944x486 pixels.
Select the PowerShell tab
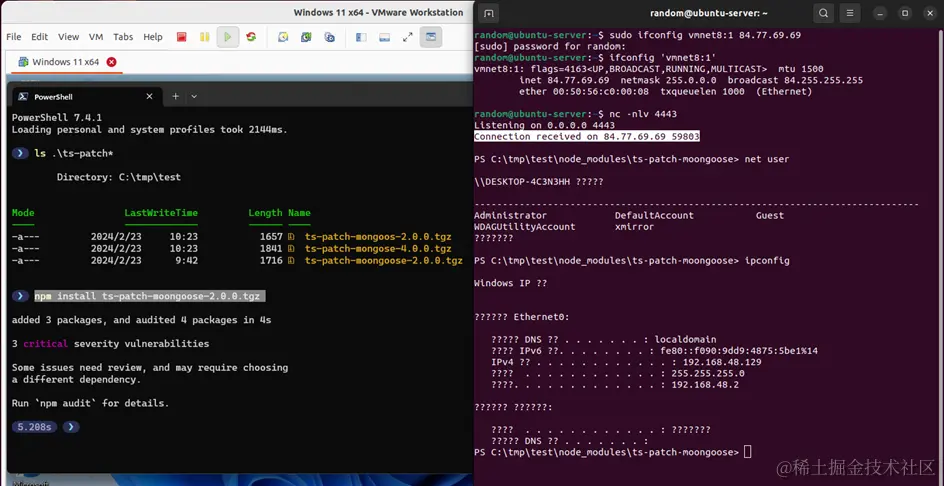click(x=86, y=96)
